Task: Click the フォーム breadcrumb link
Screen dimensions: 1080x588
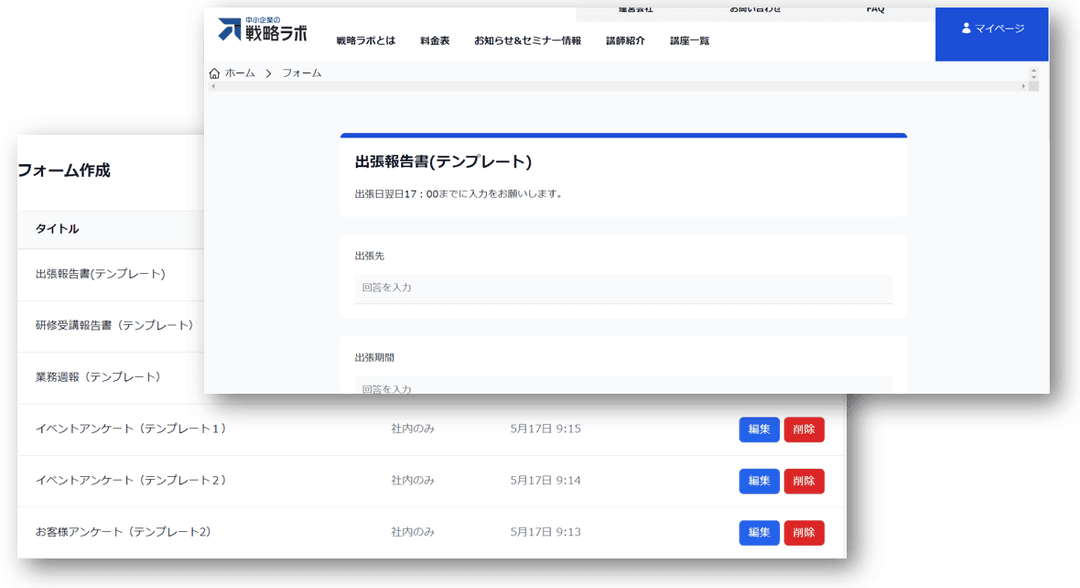Action: point(301,73)
